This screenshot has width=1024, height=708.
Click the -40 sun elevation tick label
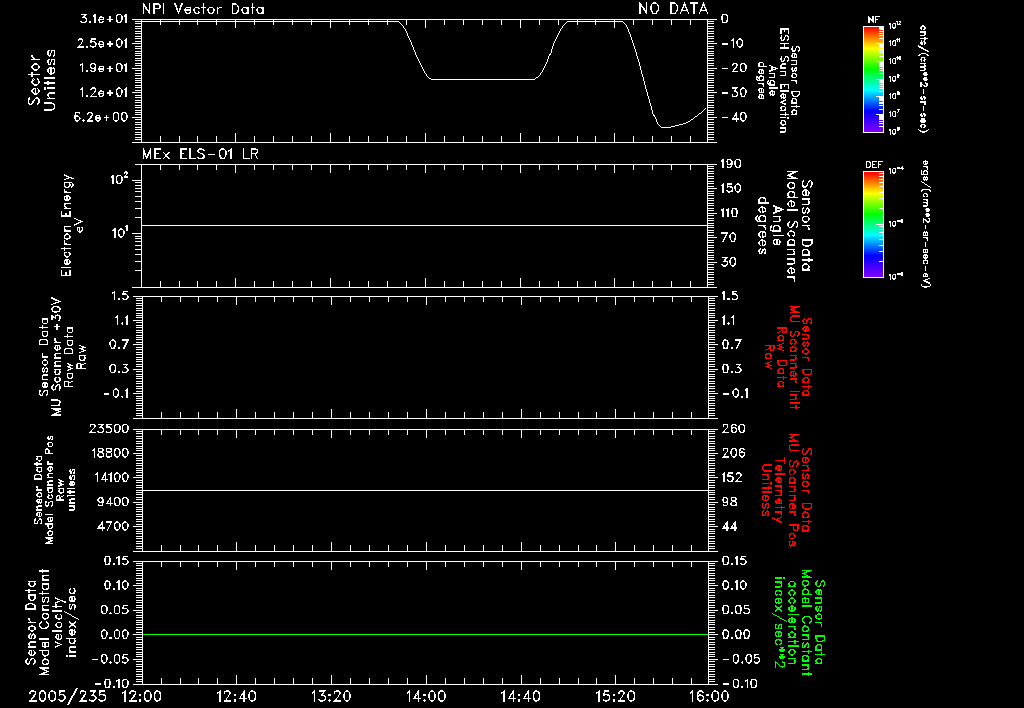[x=732, y=118]
